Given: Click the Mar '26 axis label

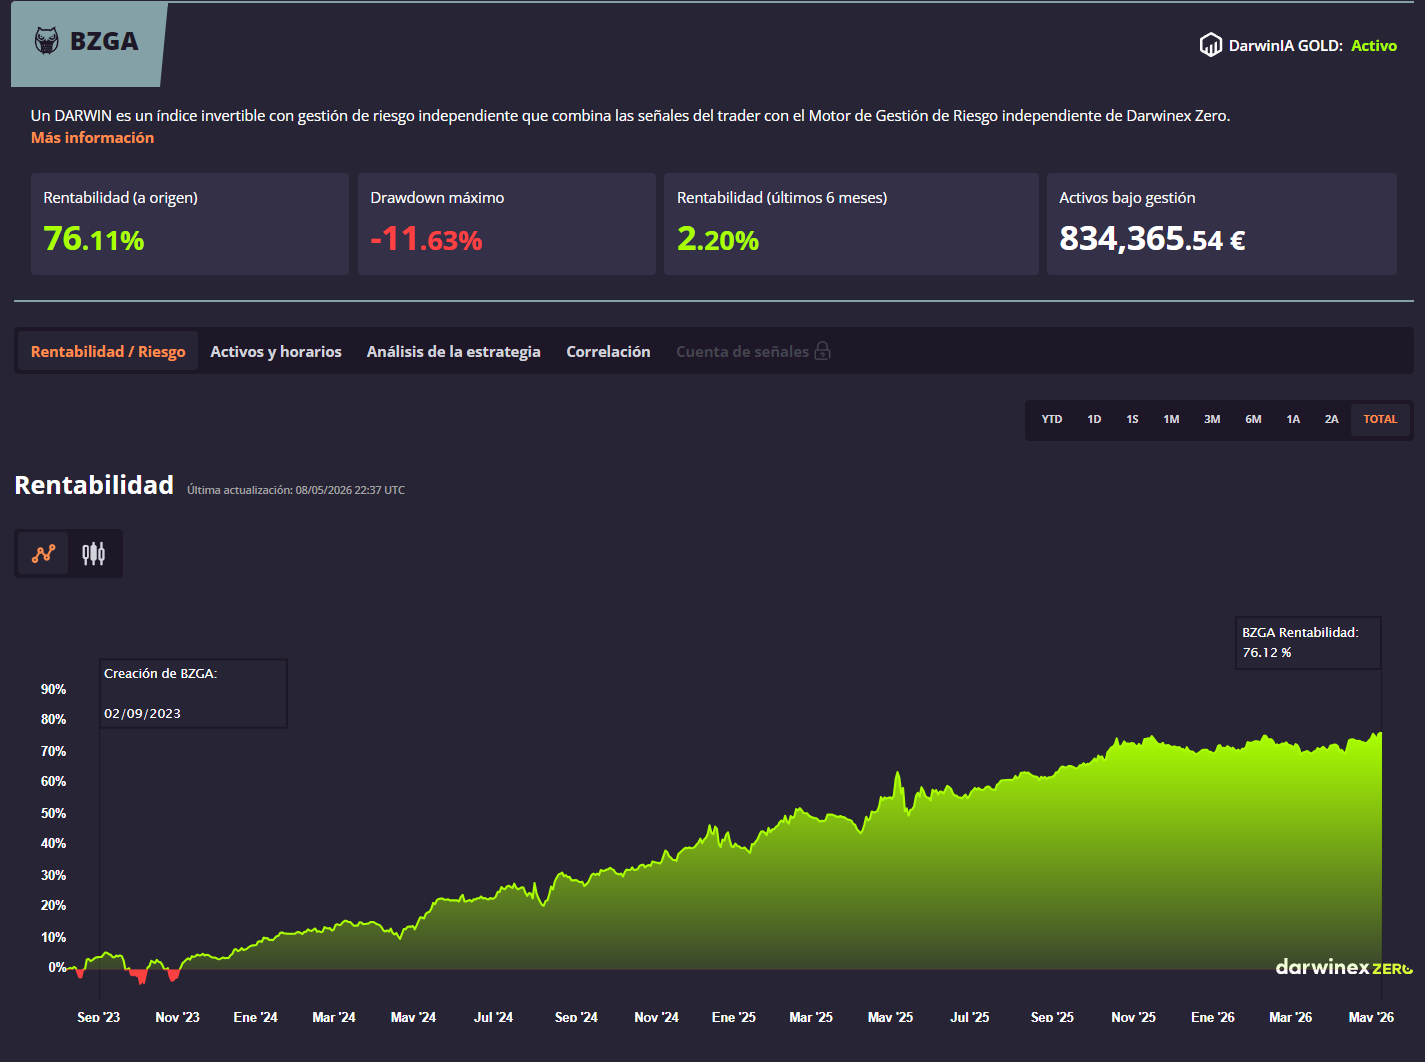Looking at the screenshot, I should point(1290,1017).
